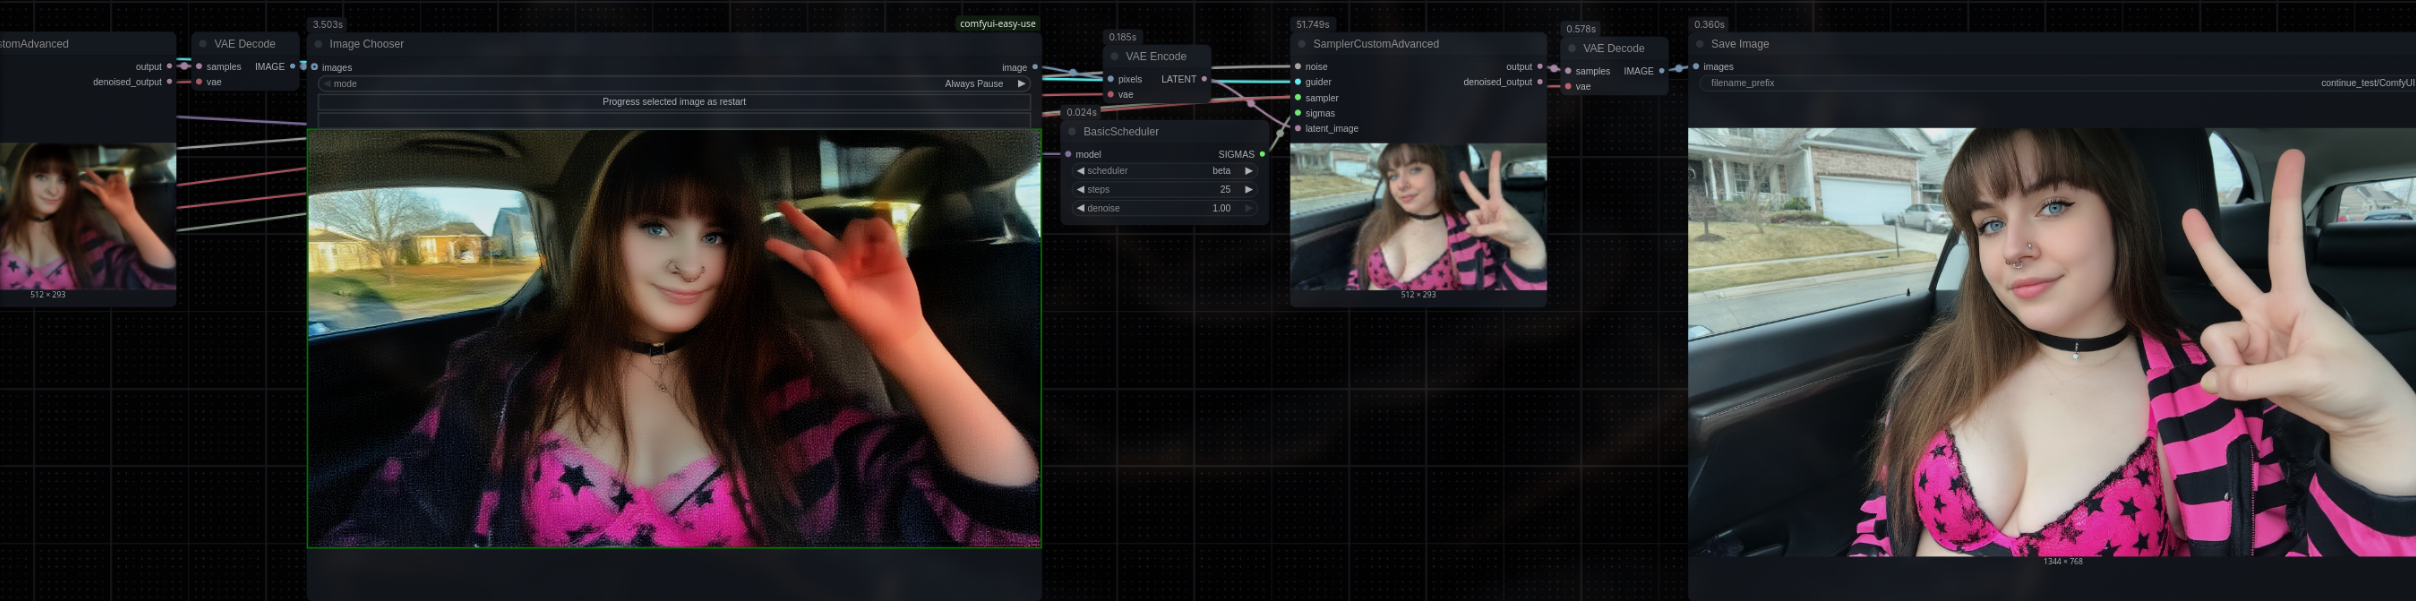The width and height of the screenshot is (2416, 601).
Task: Click the images input port on Save Image
Action: click(1696, 67)
